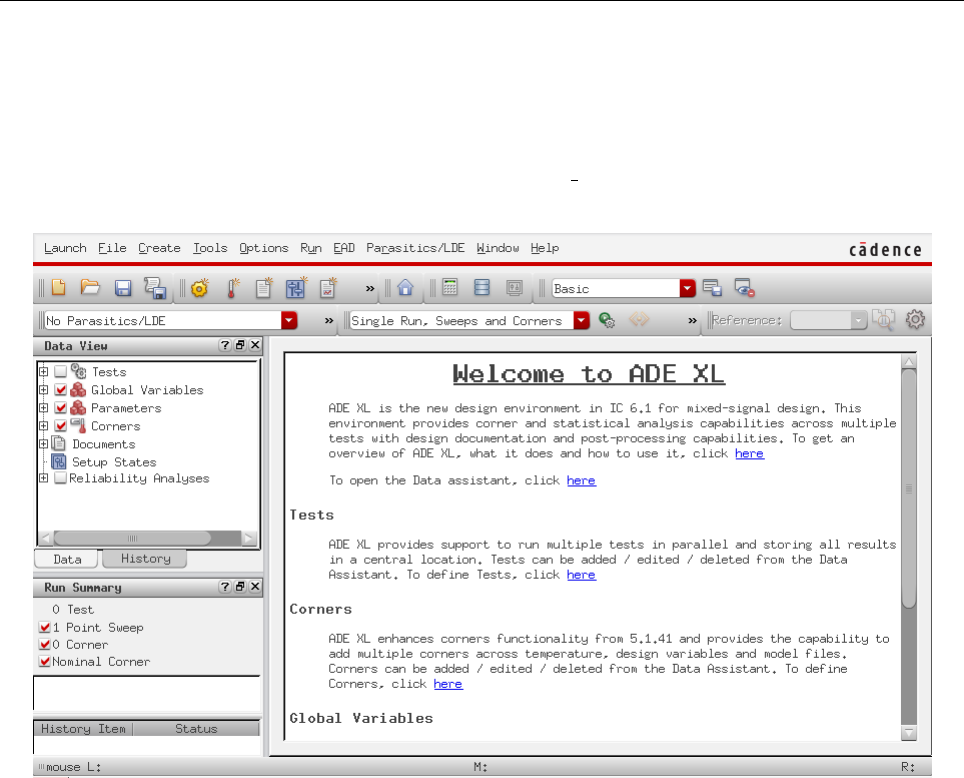Click the 'here' link for ADE XL overview

(749, 453)
